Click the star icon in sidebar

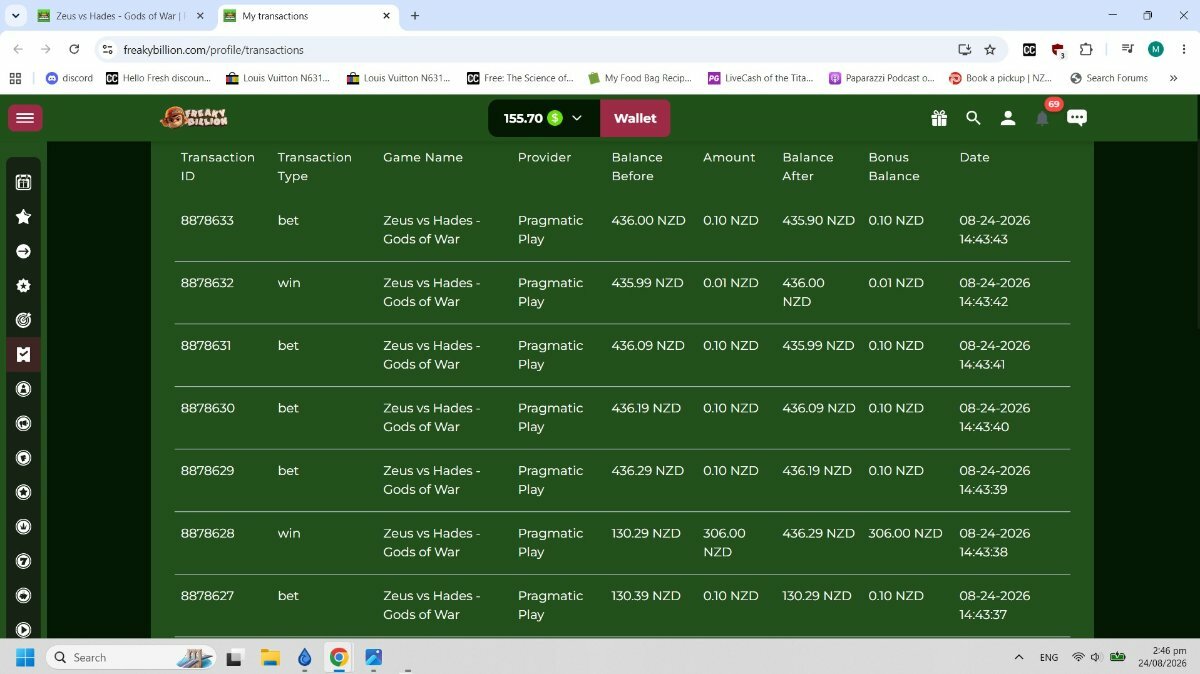(x=23, y=217)
